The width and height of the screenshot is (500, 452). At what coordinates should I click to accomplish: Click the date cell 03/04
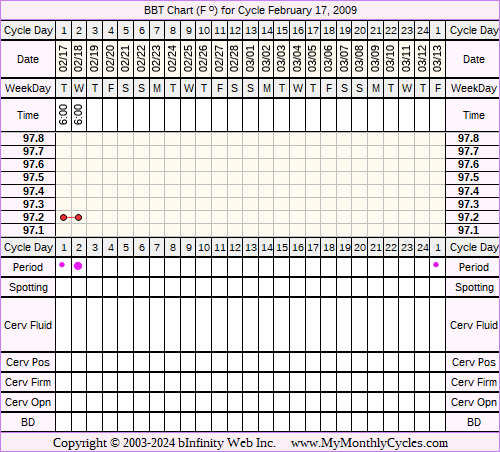click(297, 59)
